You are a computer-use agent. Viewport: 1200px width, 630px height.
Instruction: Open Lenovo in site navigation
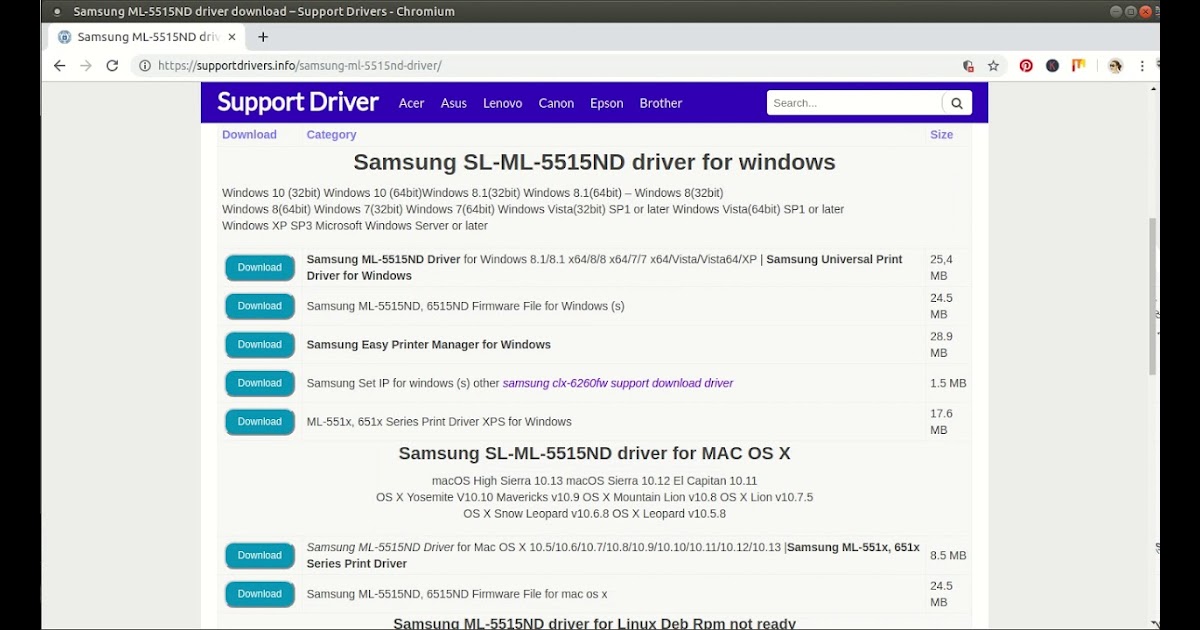(503, 103)
